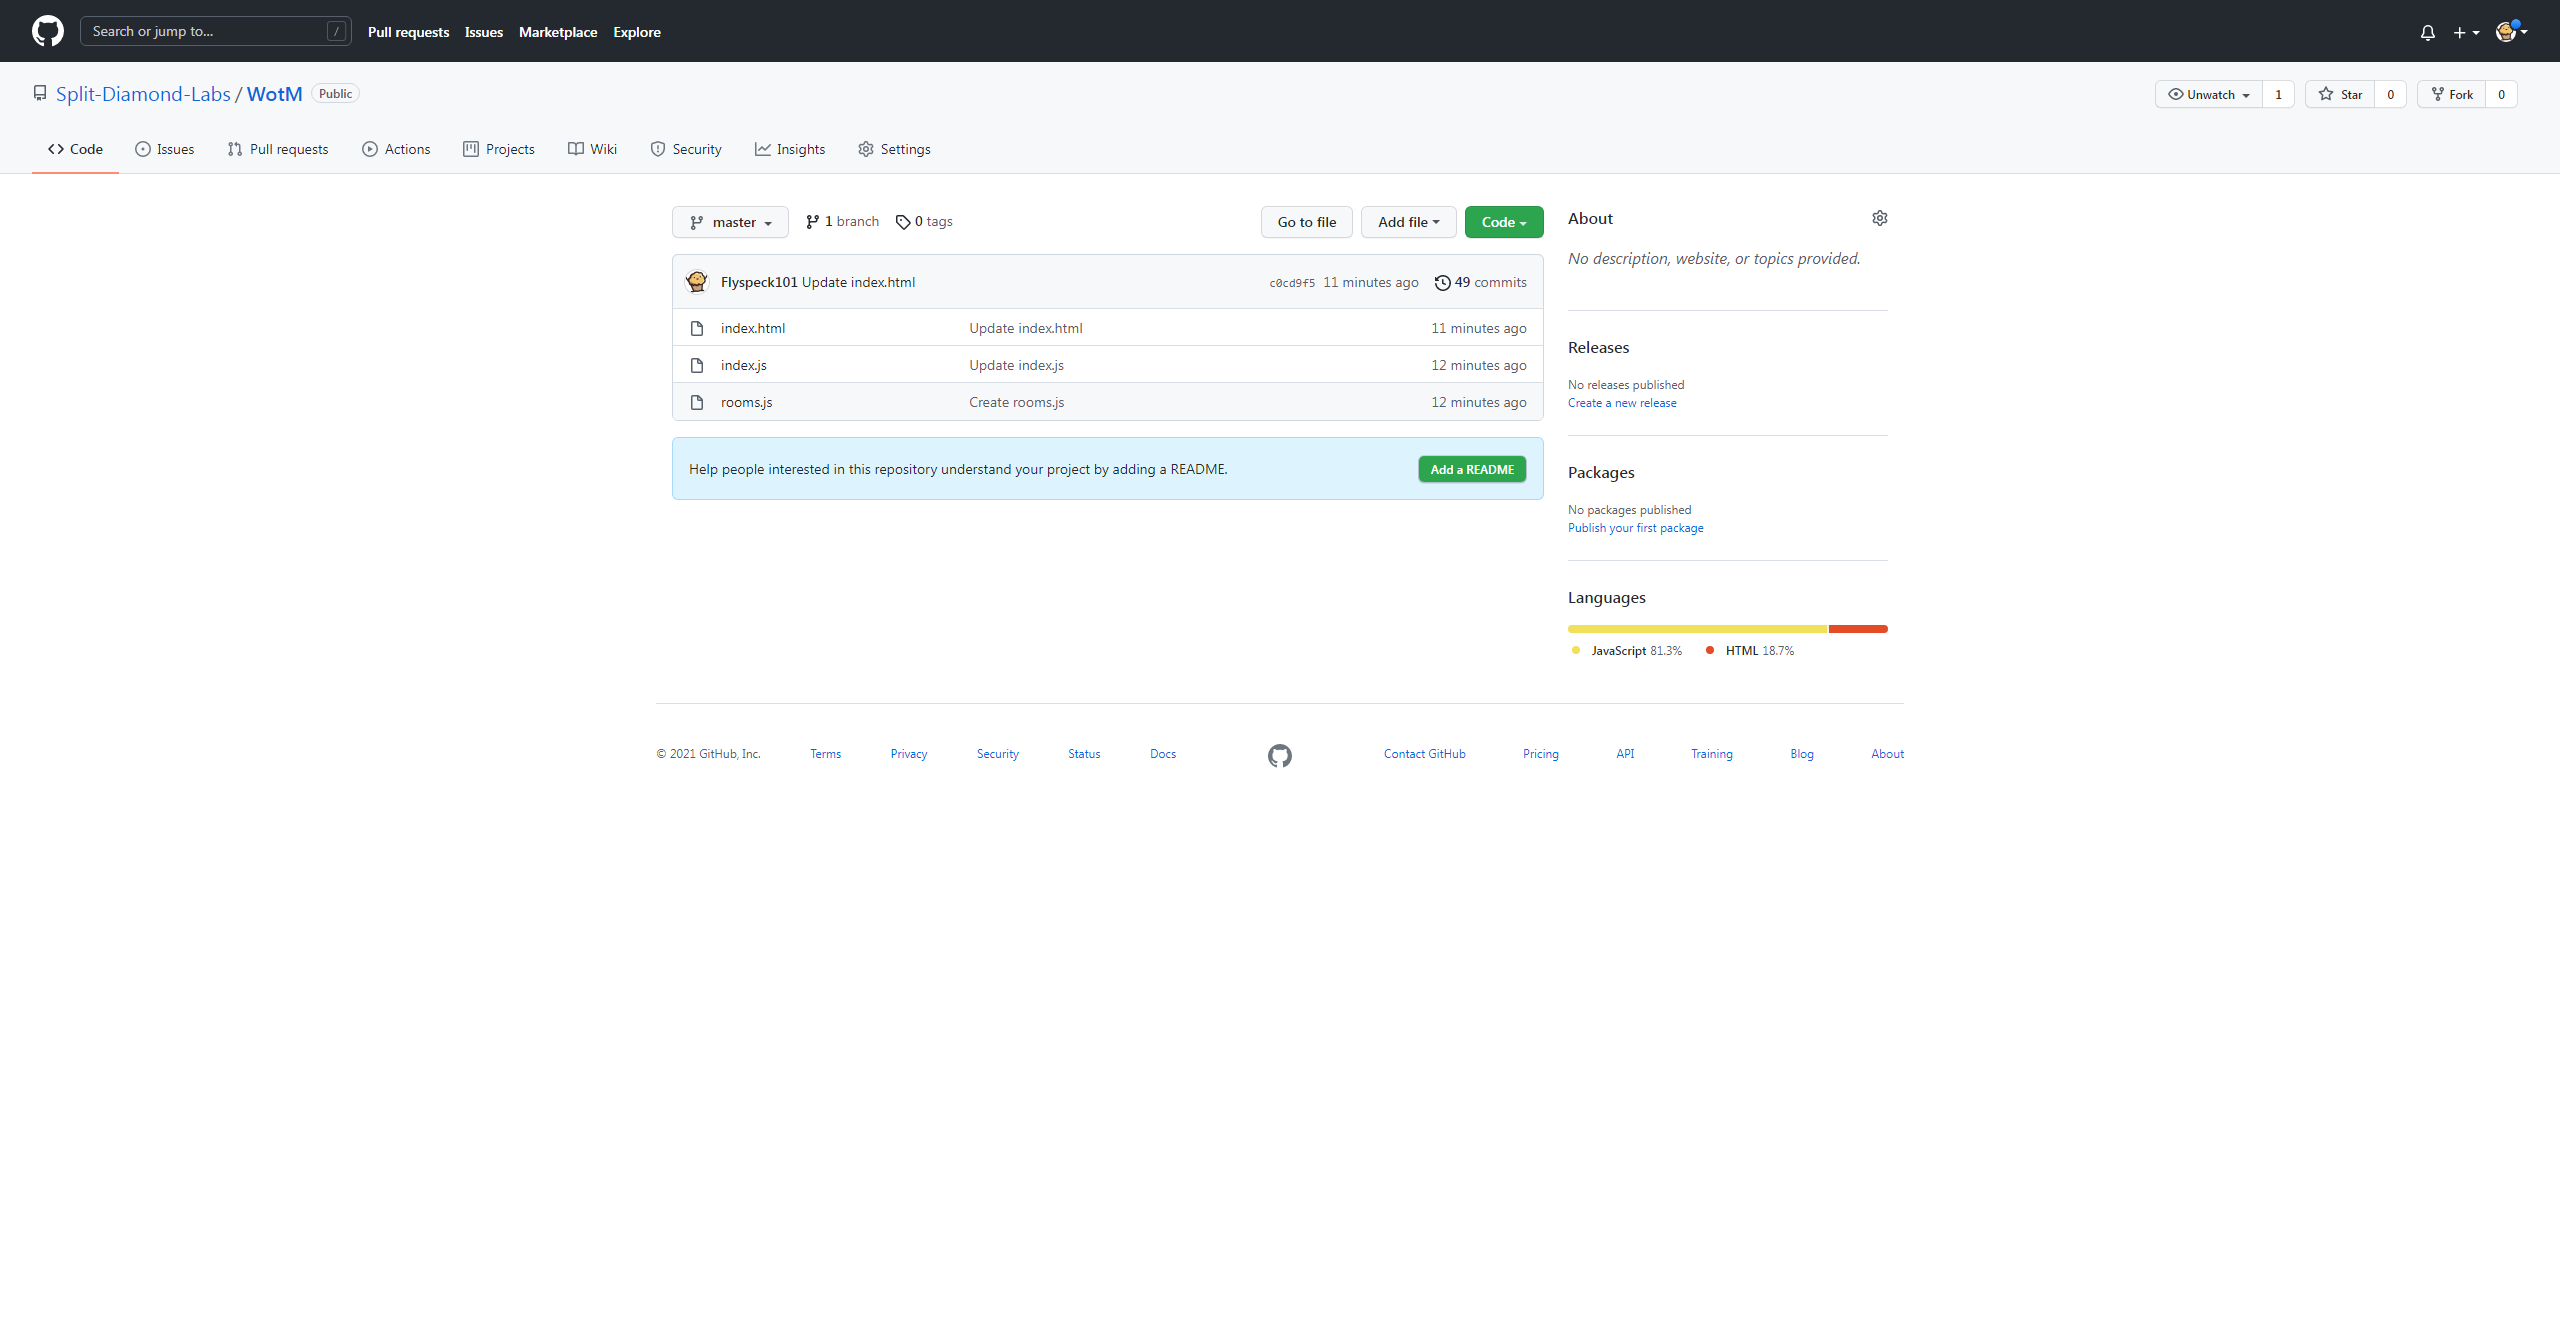Viewport: 2560px width, 1329px height.
Task: Expand the master branch dropdown
Action: point(730,222)
